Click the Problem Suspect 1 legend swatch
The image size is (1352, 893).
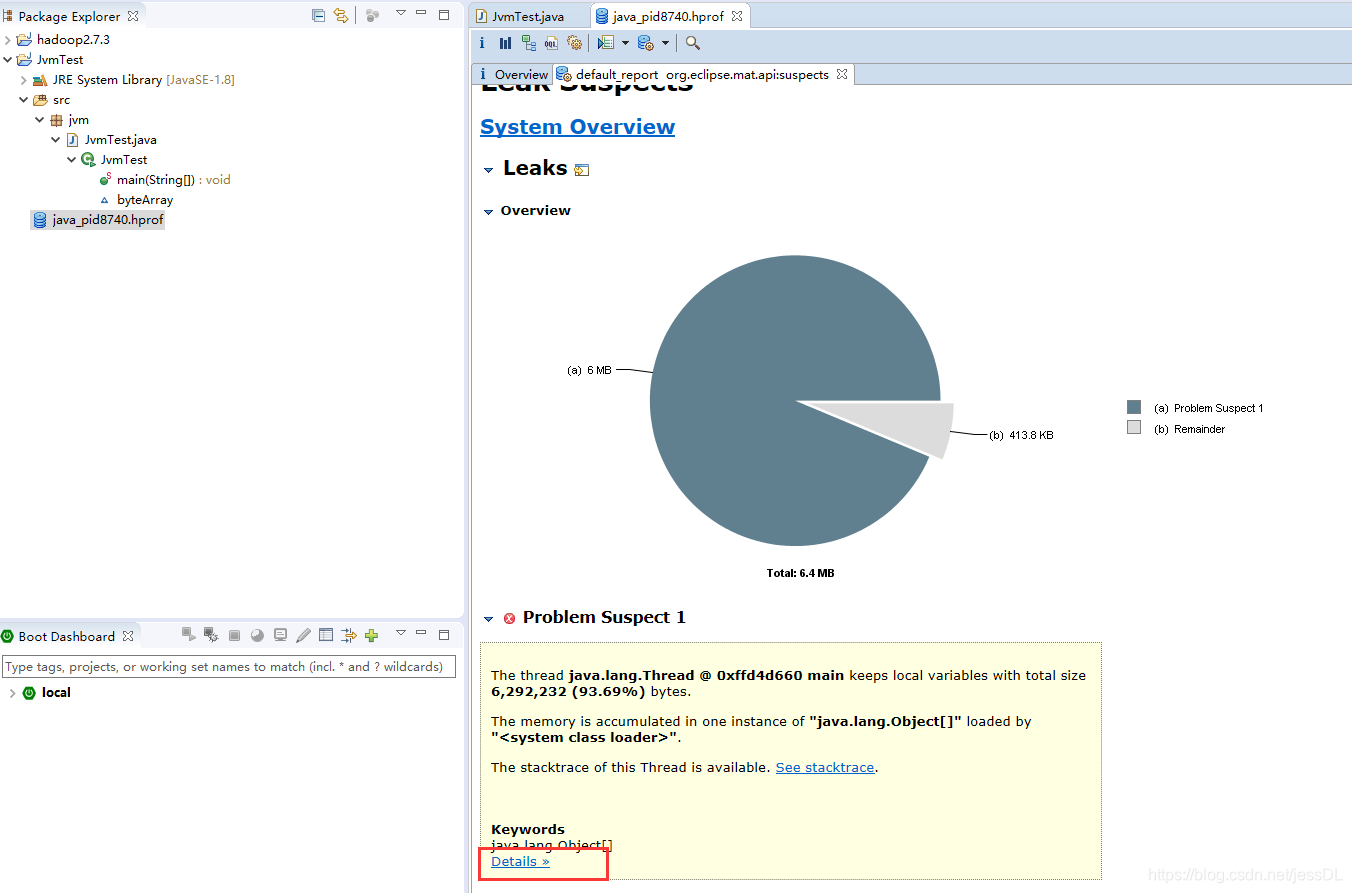click(1134, 407)
